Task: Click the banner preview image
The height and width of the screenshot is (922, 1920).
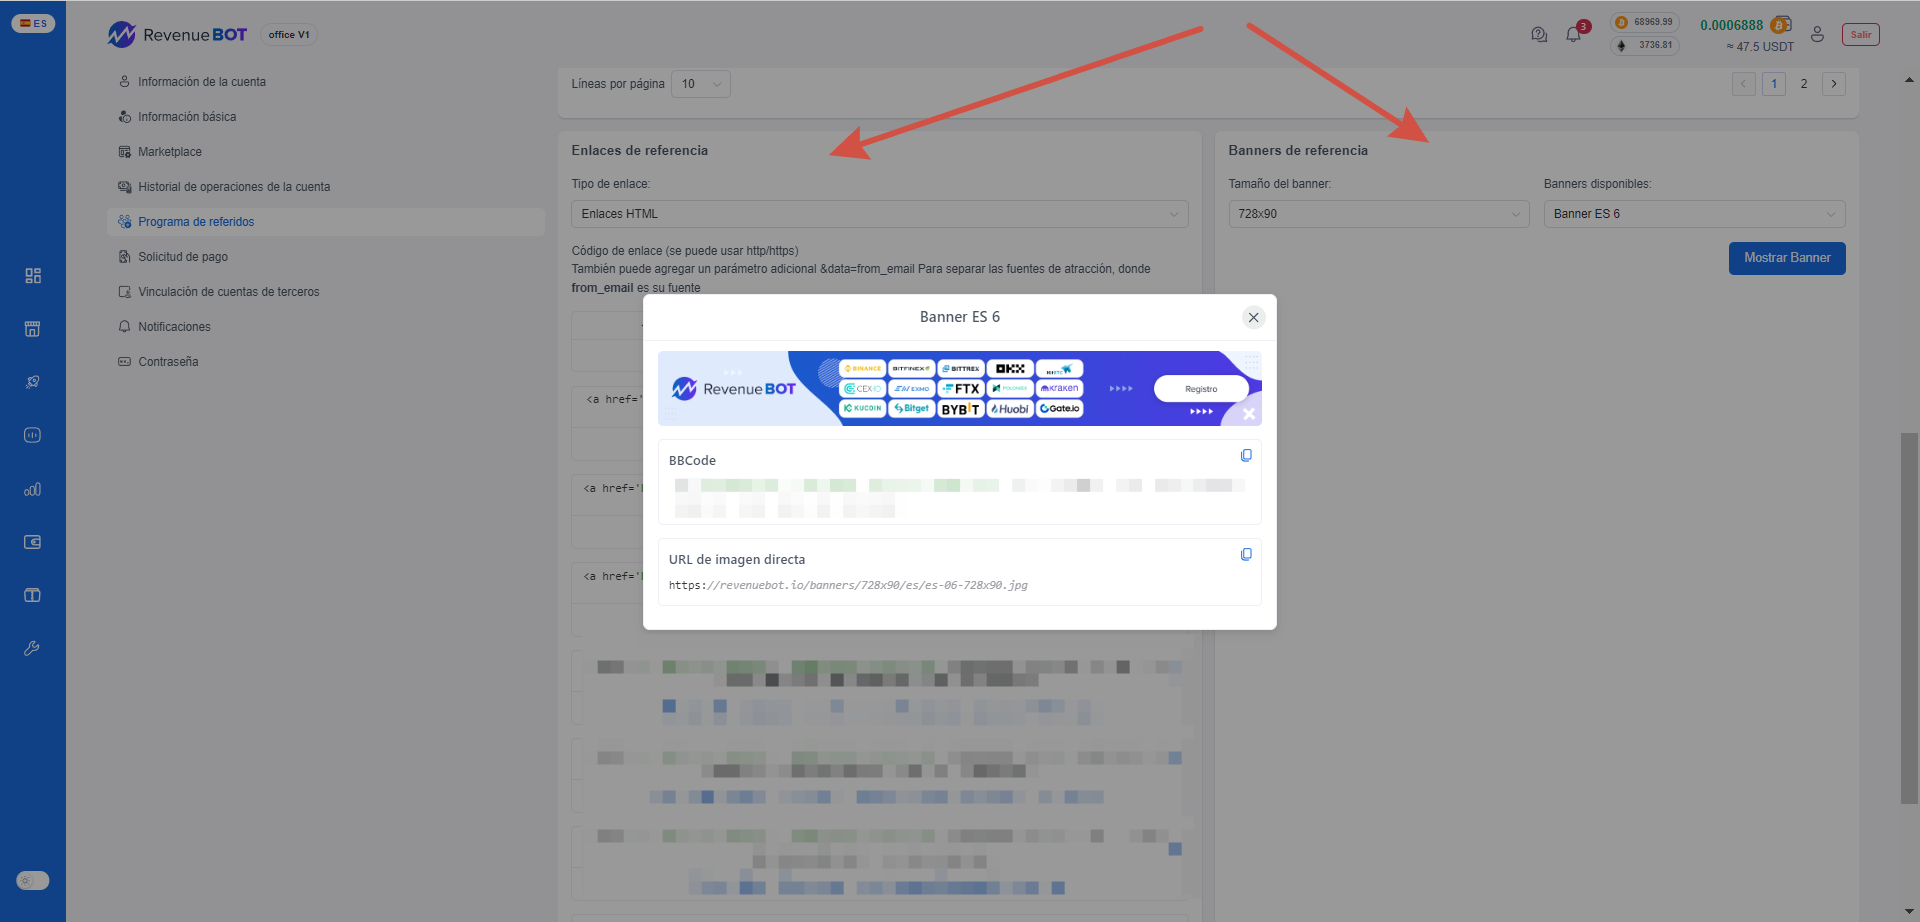Action: 960,388
